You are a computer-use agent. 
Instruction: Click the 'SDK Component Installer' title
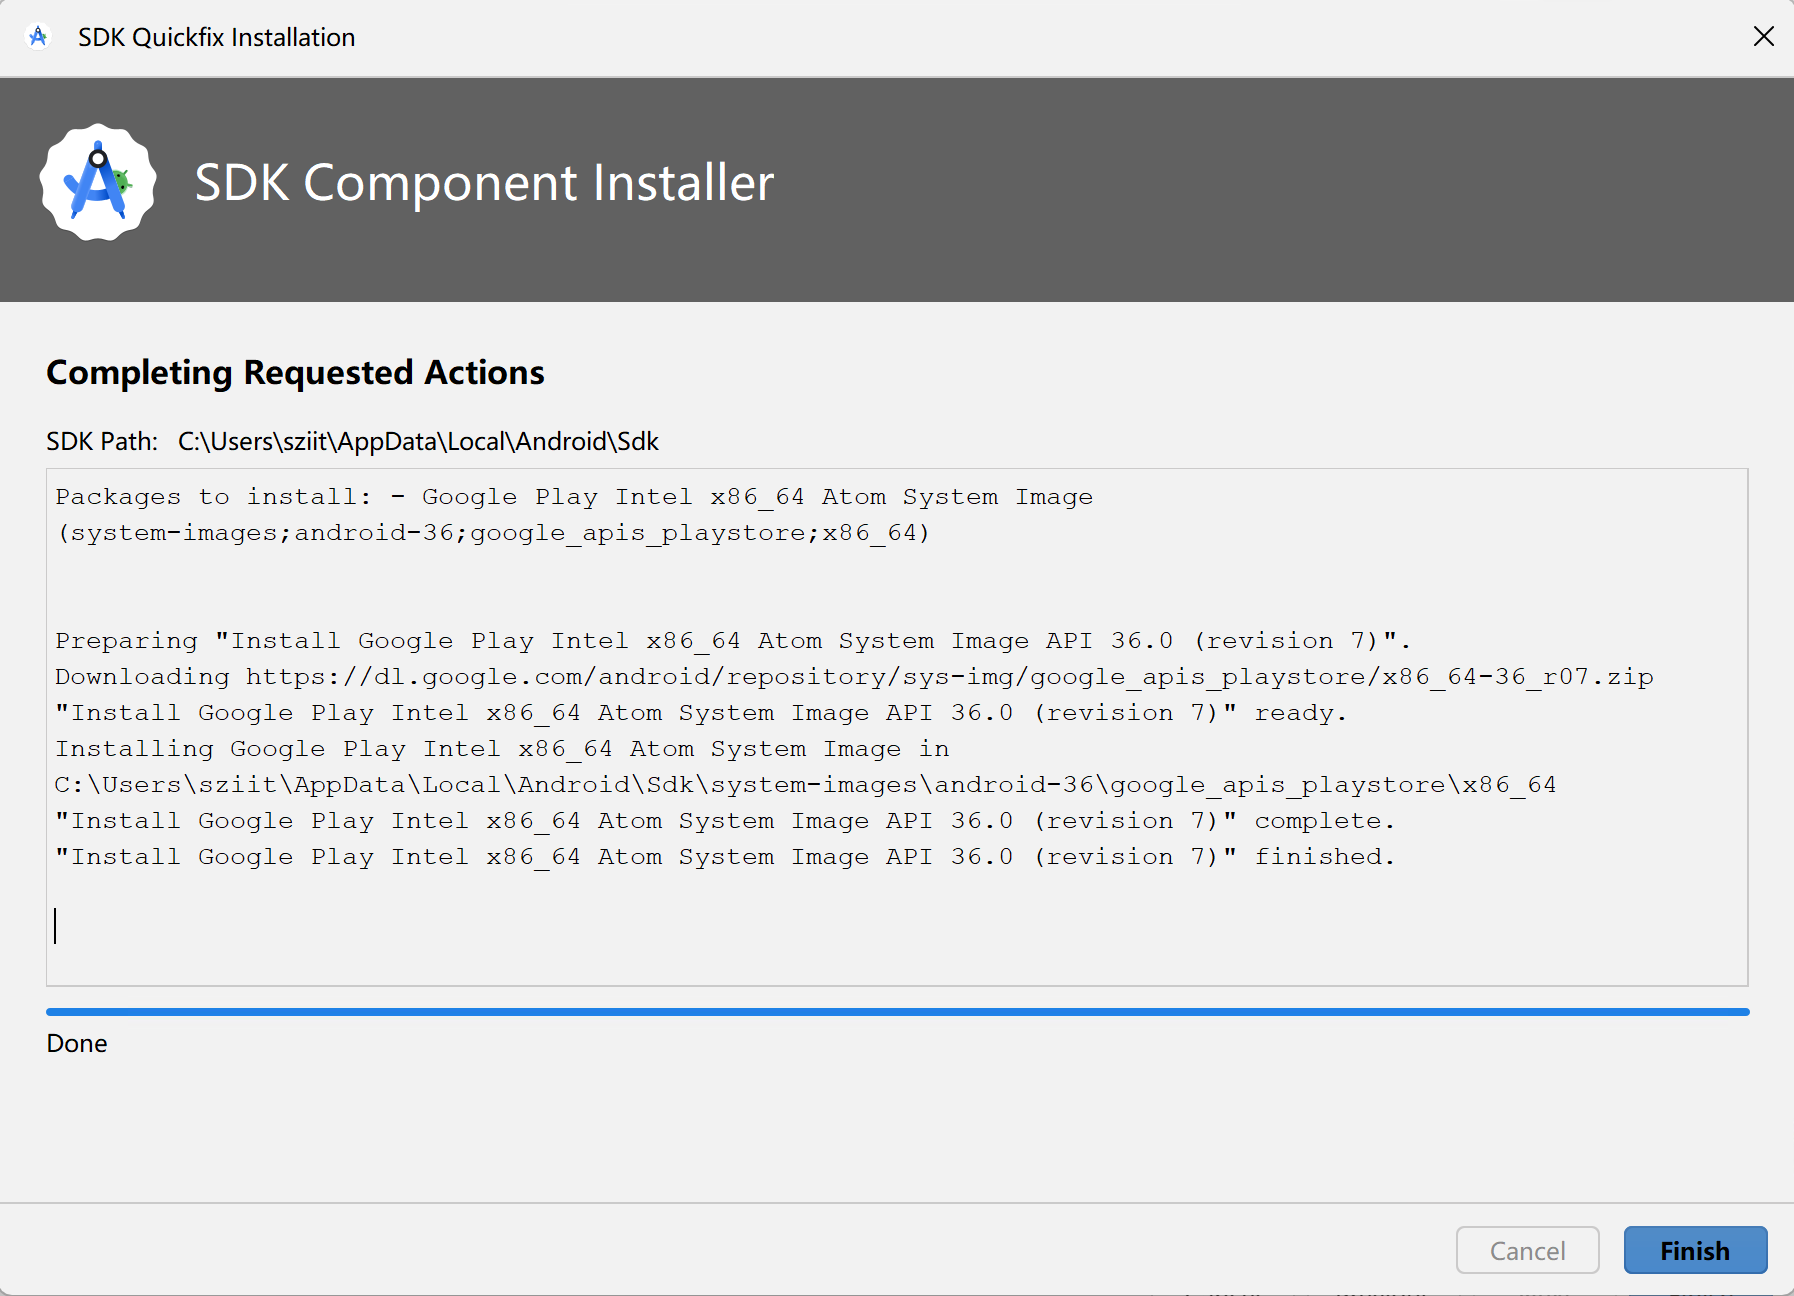(x=484, y=183)
